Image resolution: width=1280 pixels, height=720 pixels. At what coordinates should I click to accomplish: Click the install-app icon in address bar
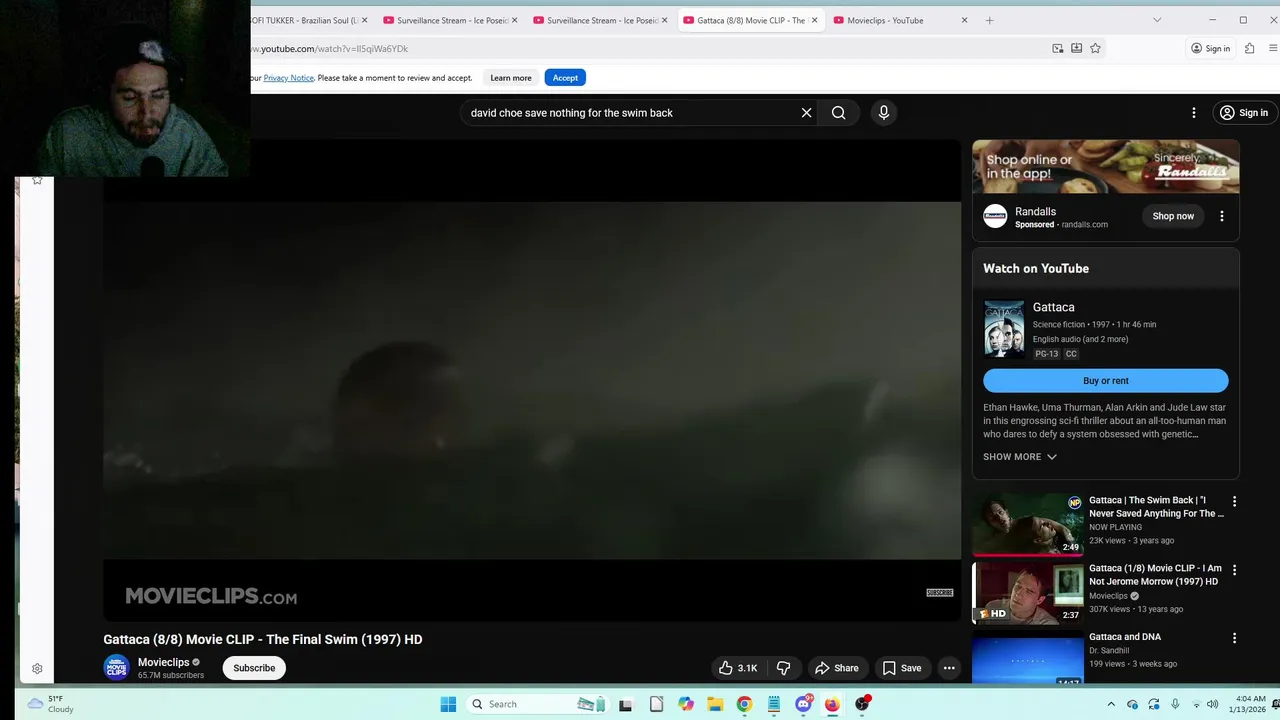pos(1076,48)
